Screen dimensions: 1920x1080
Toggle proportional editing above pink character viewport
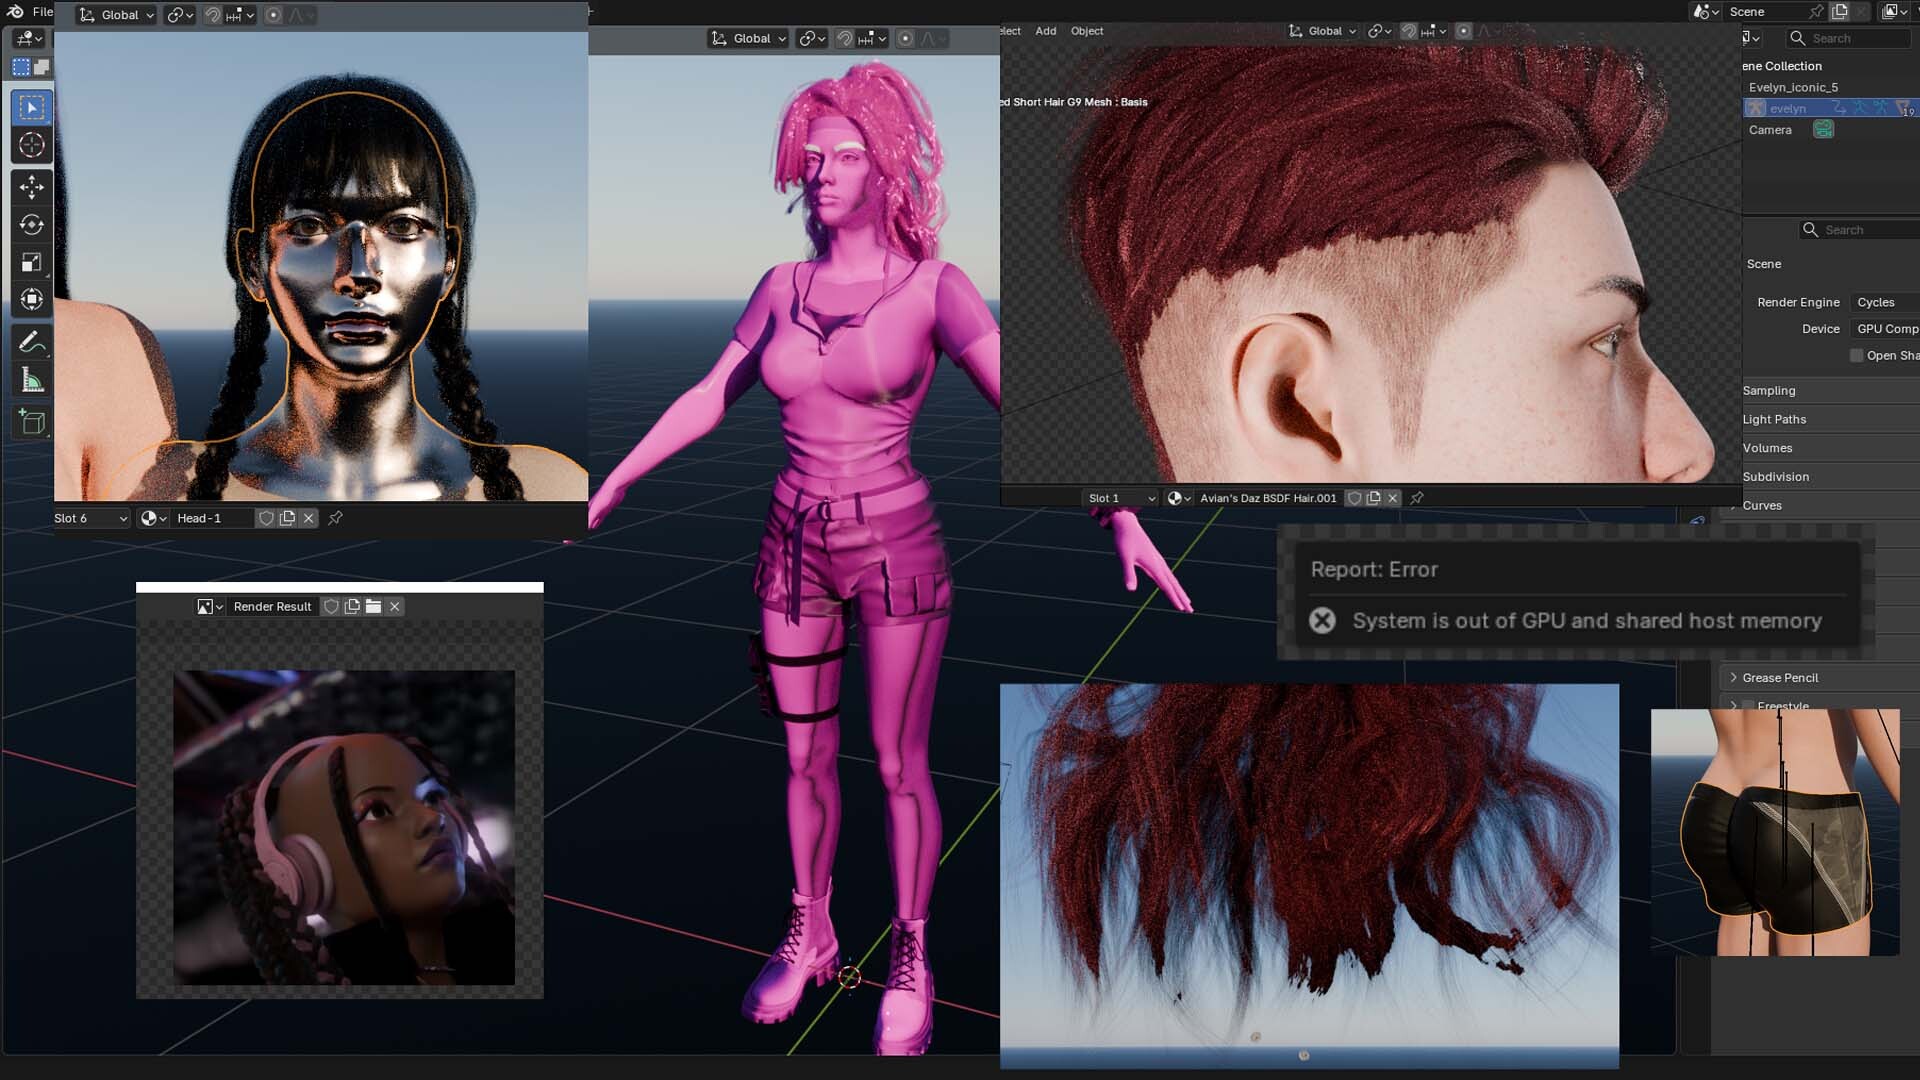pyautogui.click(x=905, y=38)
